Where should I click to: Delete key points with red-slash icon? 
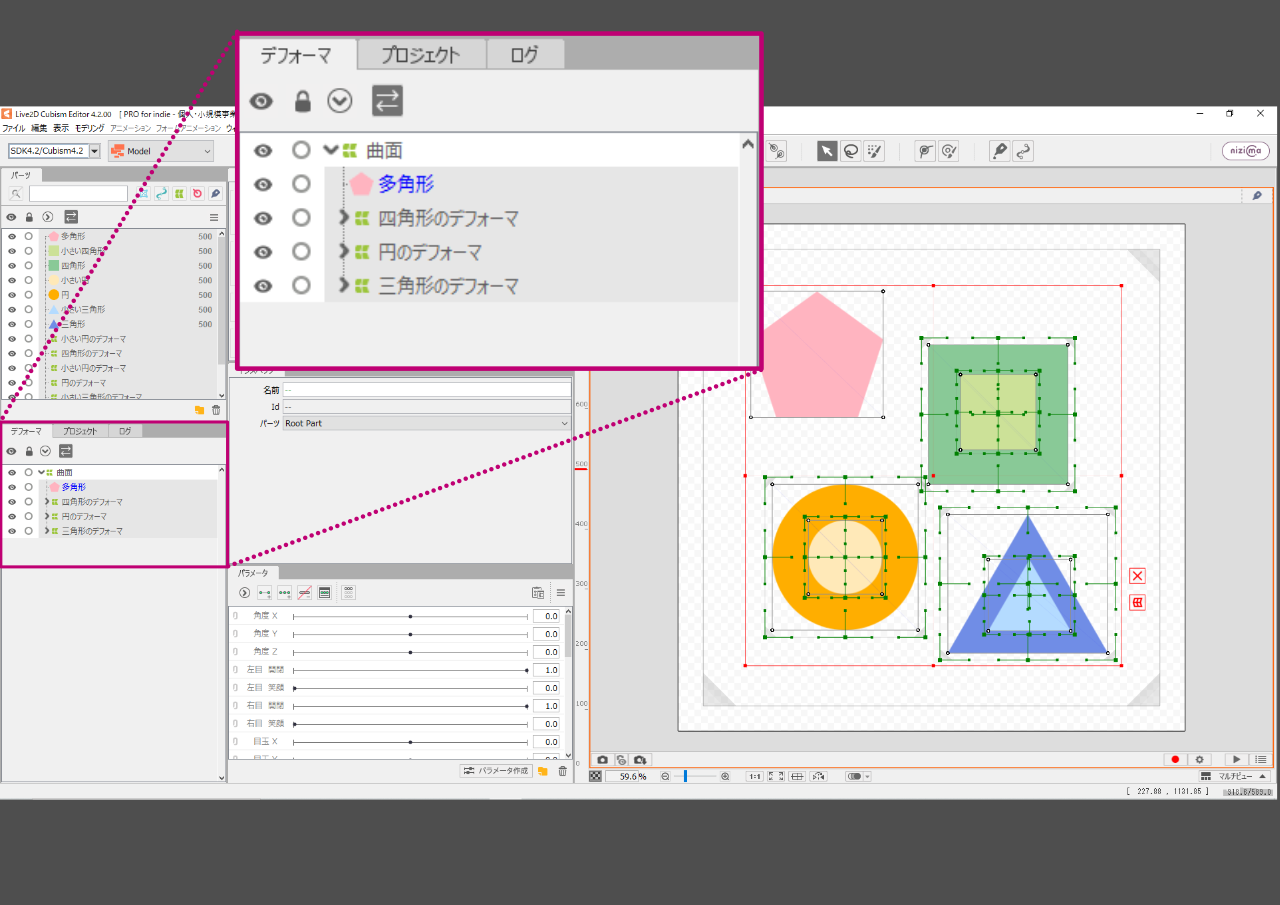(x=305, y=593)
